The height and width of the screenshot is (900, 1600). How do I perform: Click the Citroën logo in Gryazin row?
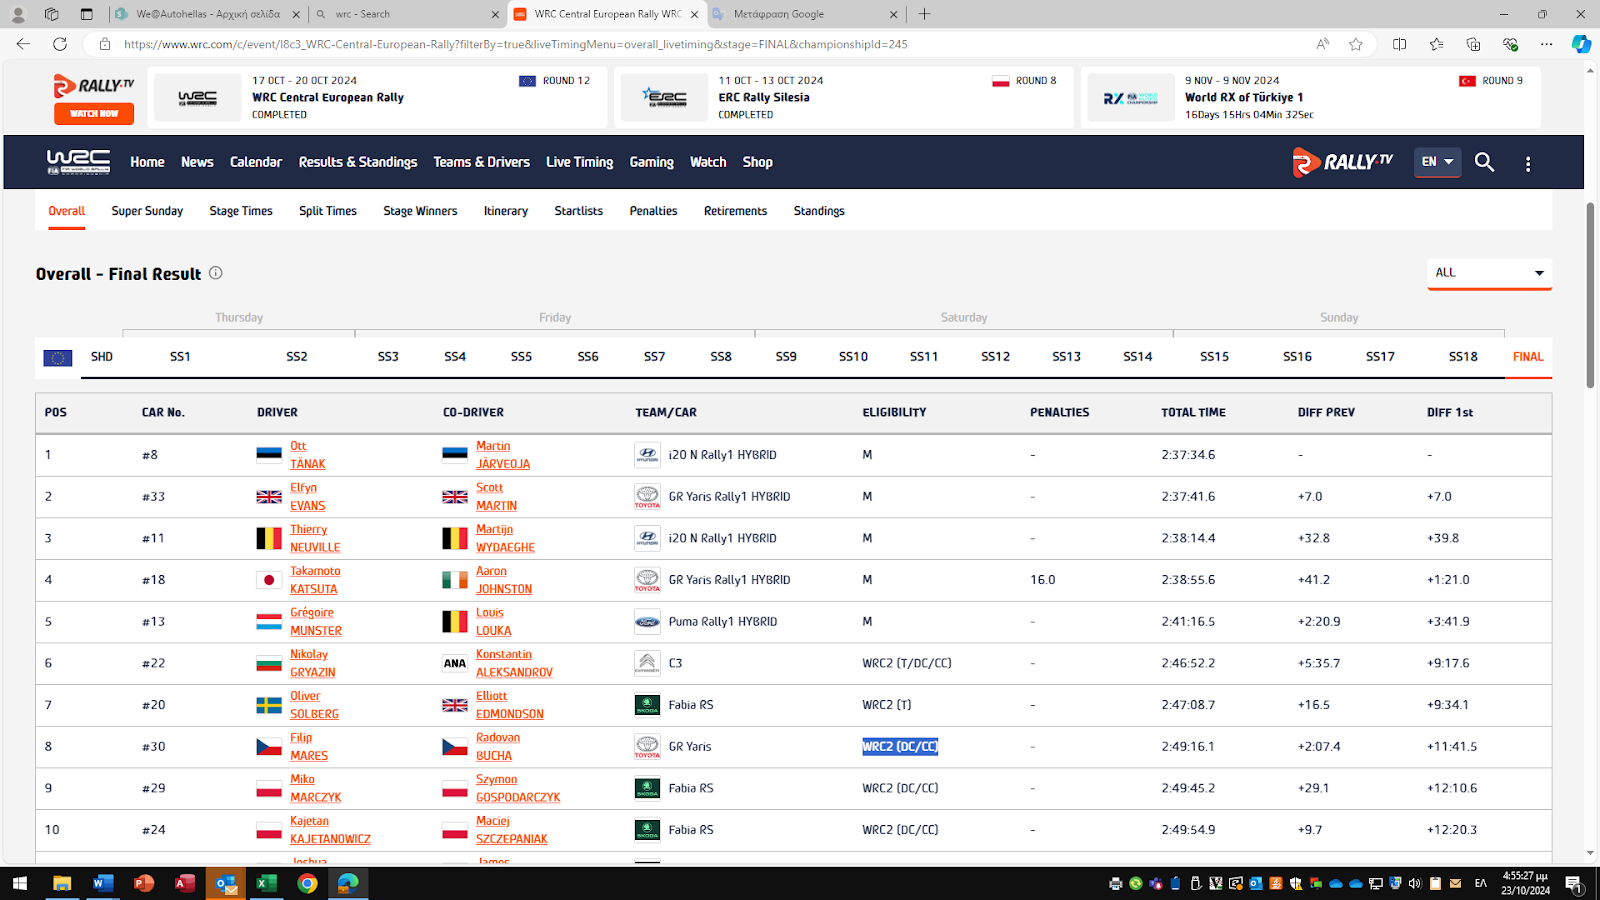[x=647, y=663]
